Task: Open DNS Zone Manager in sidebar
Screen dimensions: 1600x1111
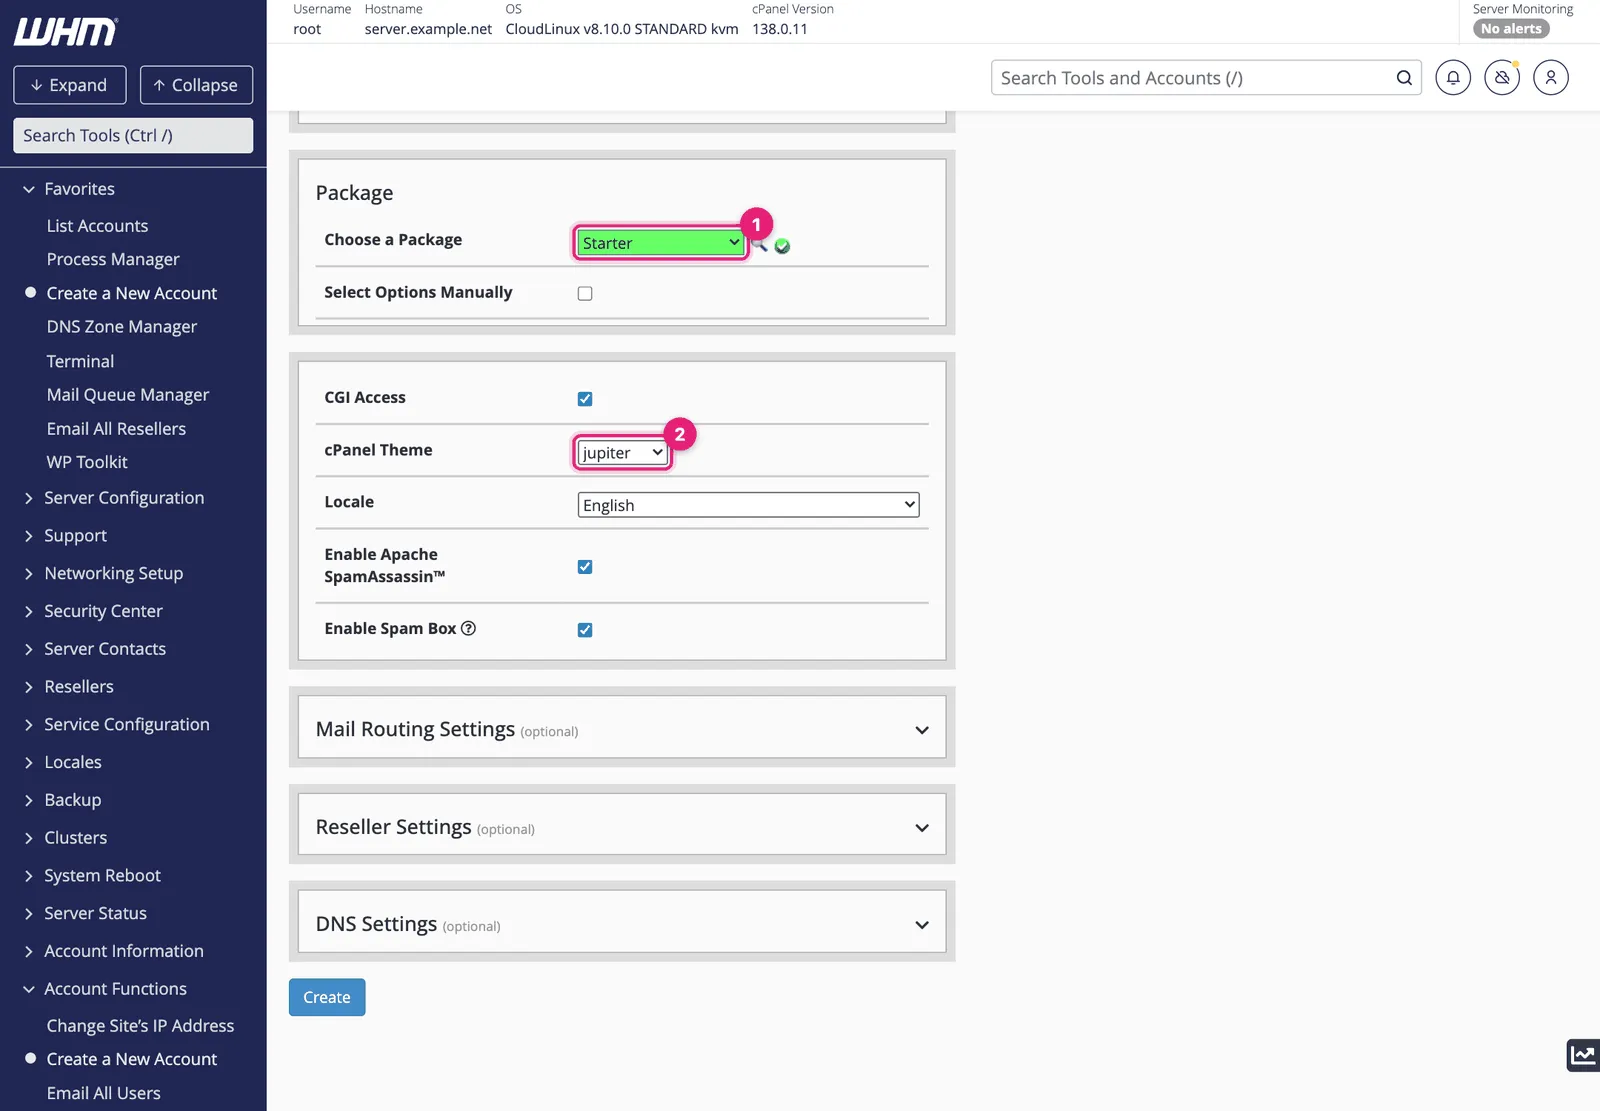Action: click(122, 327)
